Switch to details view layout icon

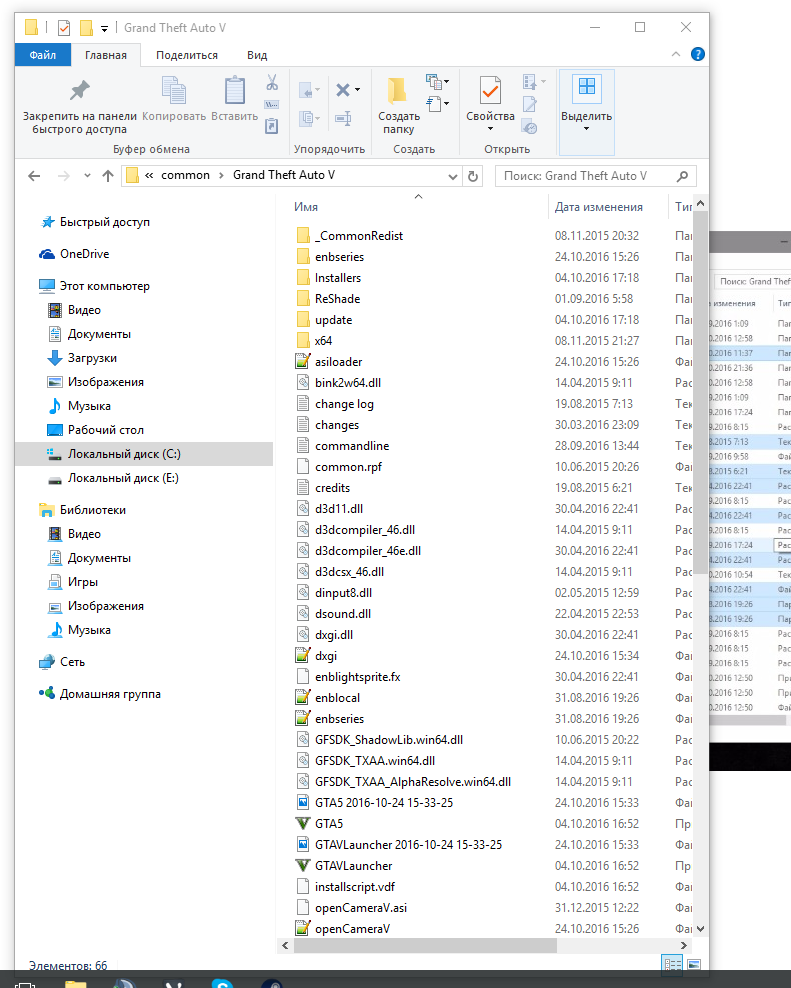pyautogui.click(x=672, y=965)
